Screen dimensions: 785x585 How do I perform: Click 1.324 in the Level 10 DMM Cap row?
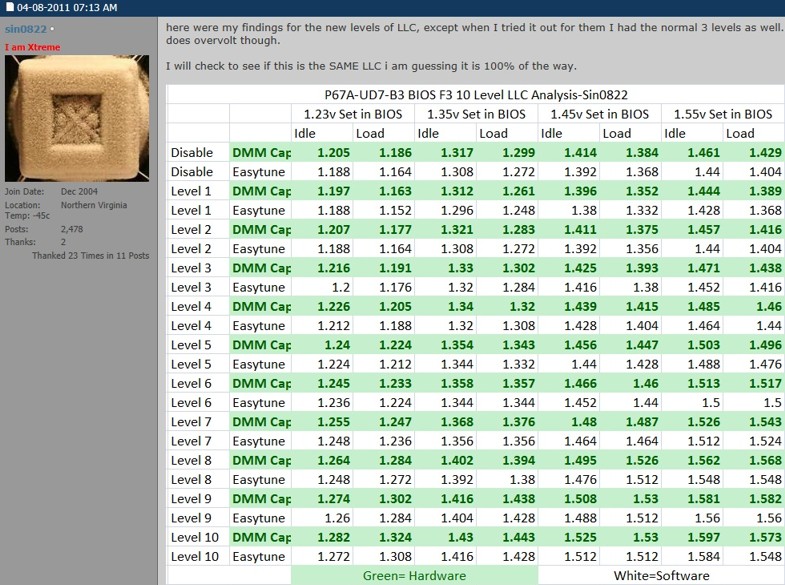395,538
